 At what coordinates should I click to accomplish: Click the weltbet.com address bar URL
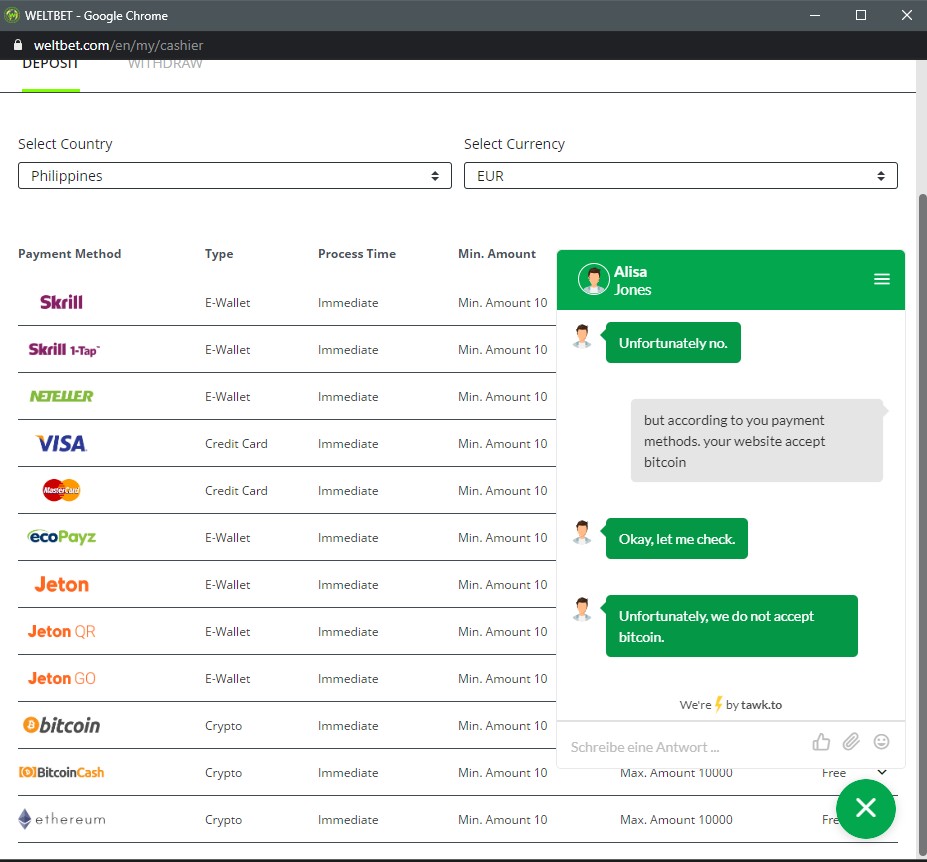click(118, 46)
